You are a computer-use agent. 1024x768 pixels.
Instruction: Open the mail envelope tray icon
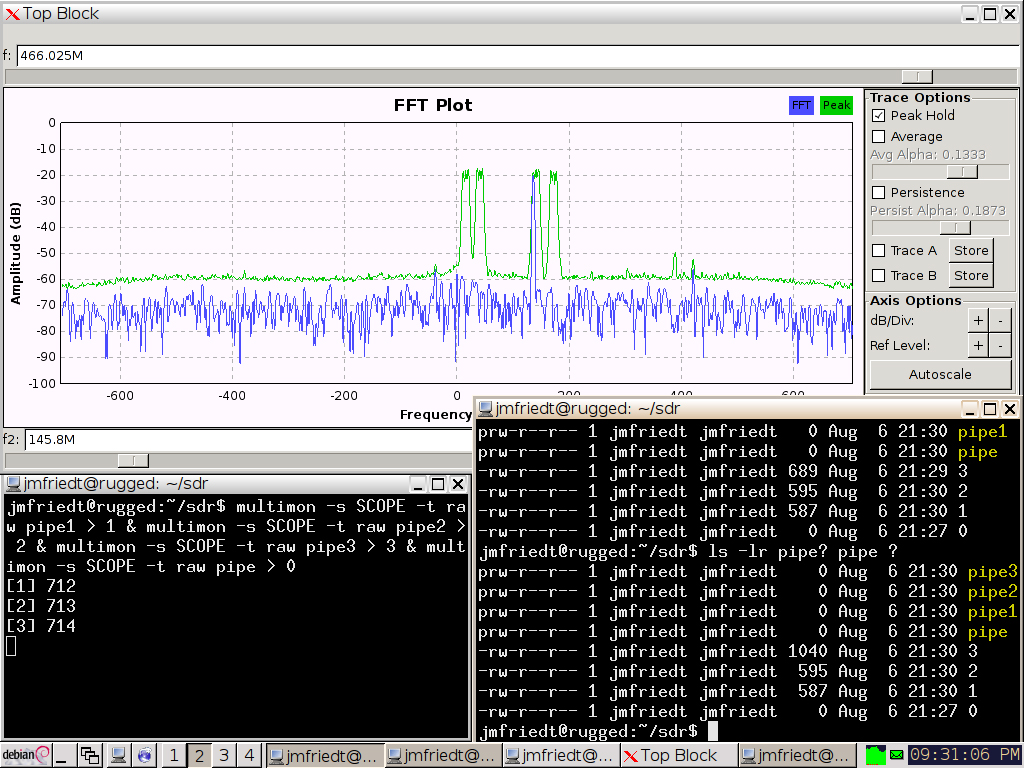tap(897, 755)
